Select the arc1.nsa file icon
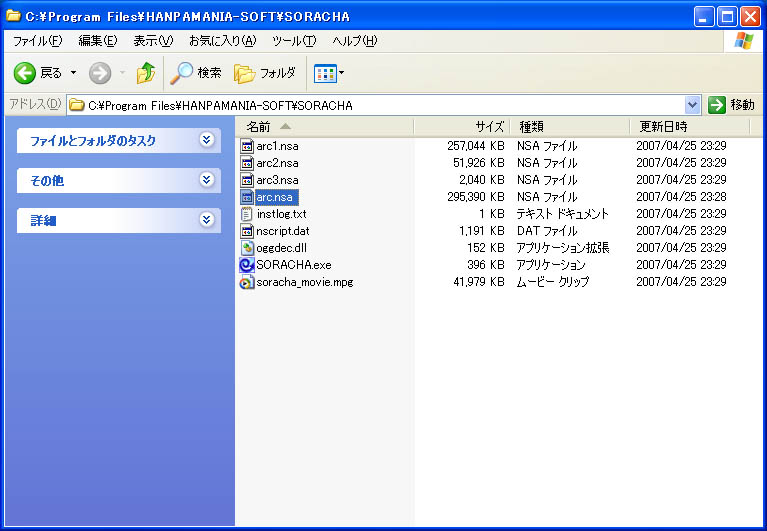 pyautogui.click(x=247, y=146)
